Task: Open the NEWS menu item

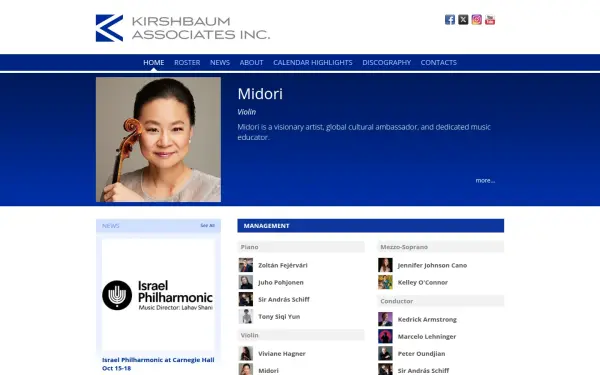Action: pyautogui.click(x=220, y=62)
